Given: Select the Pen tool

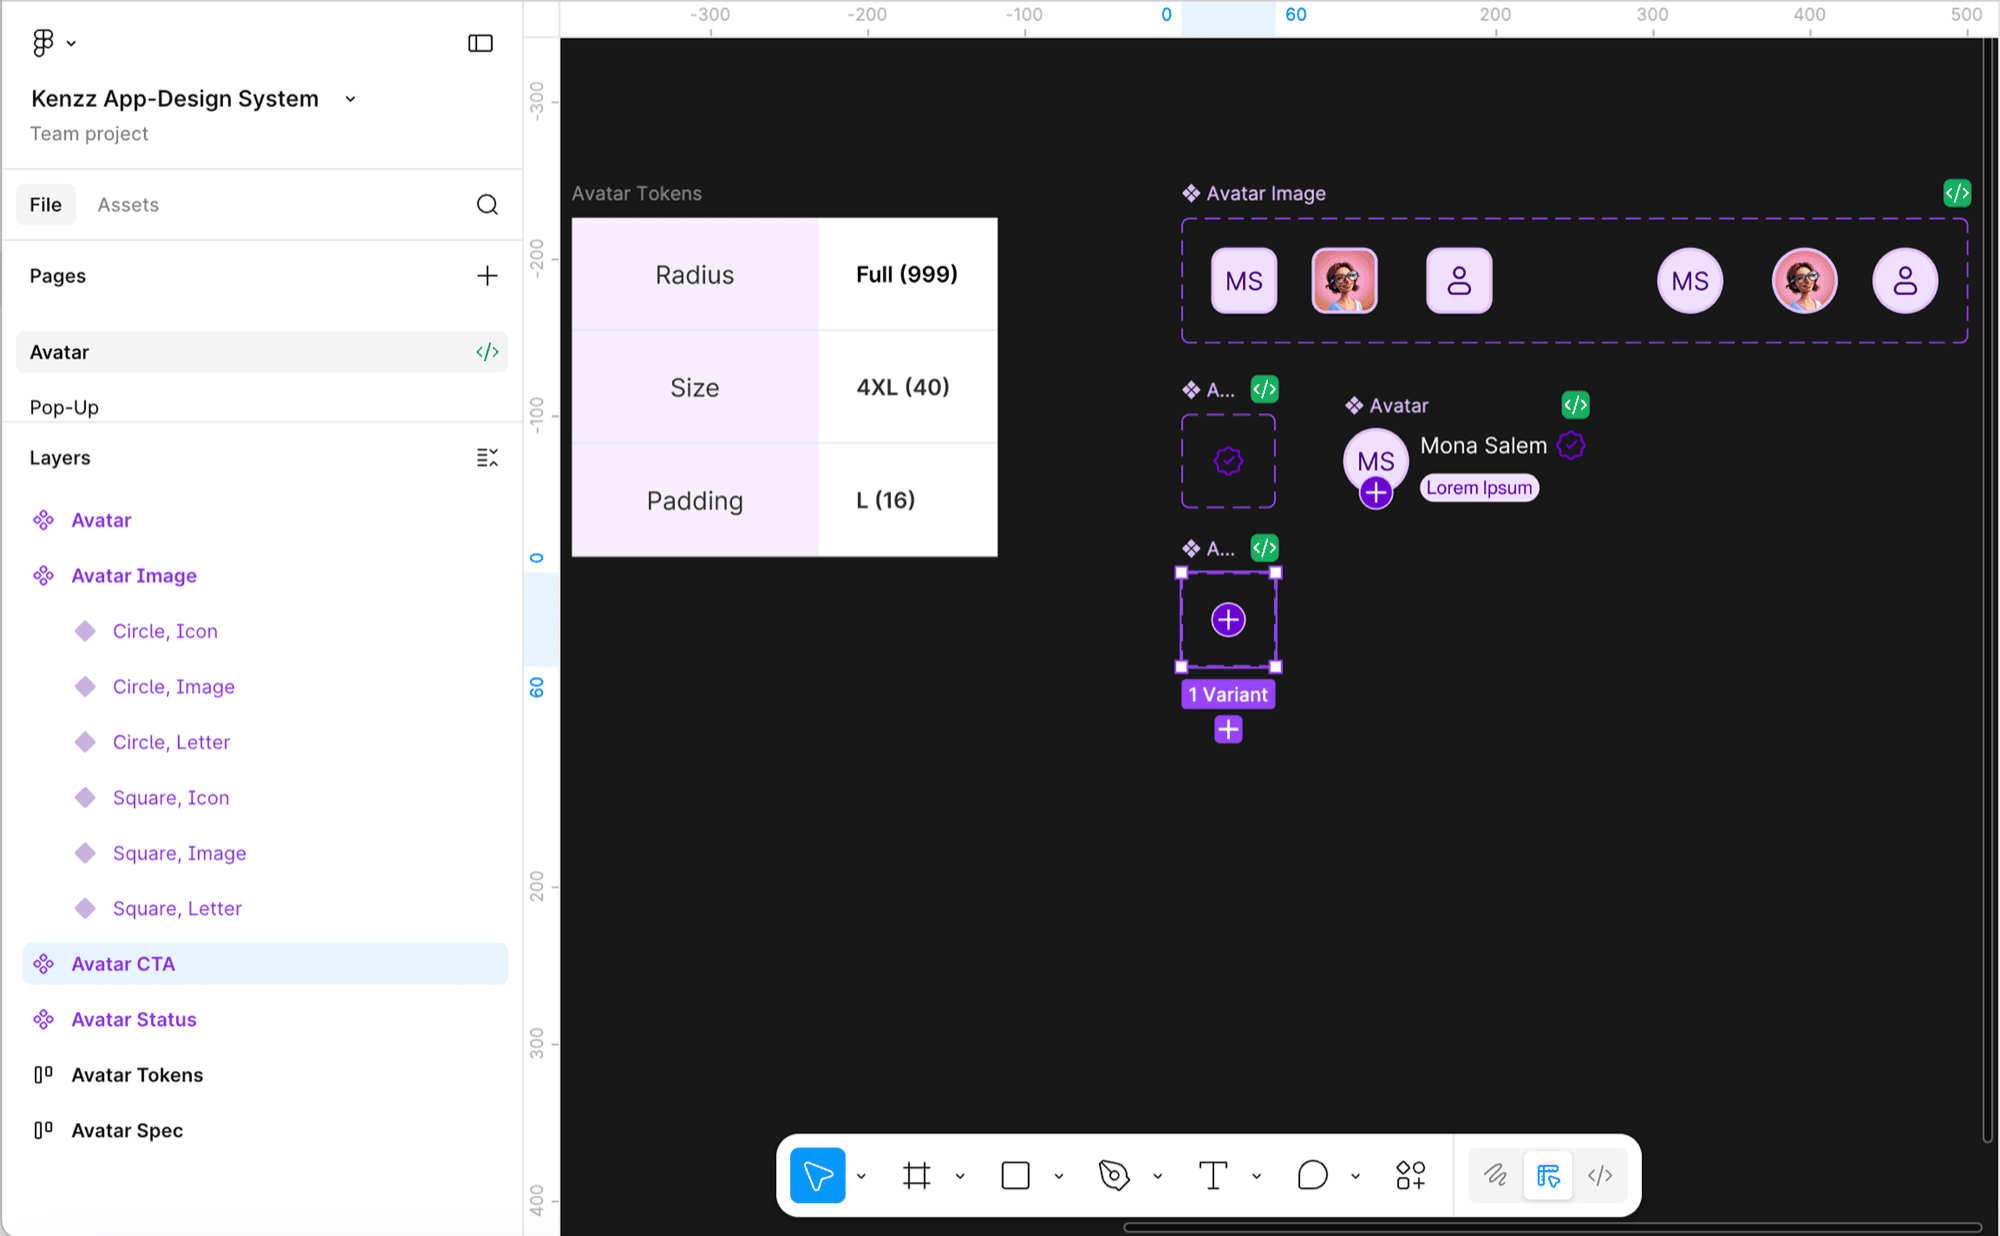Looking at the screenshot, I should coord(1113,1176).
